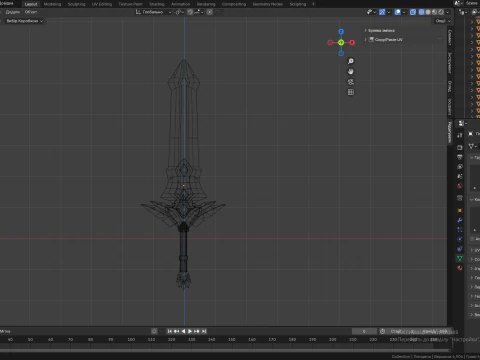Open the Scene properties tab icon
The image size is (480, 360).
click(x=460, y=176)
